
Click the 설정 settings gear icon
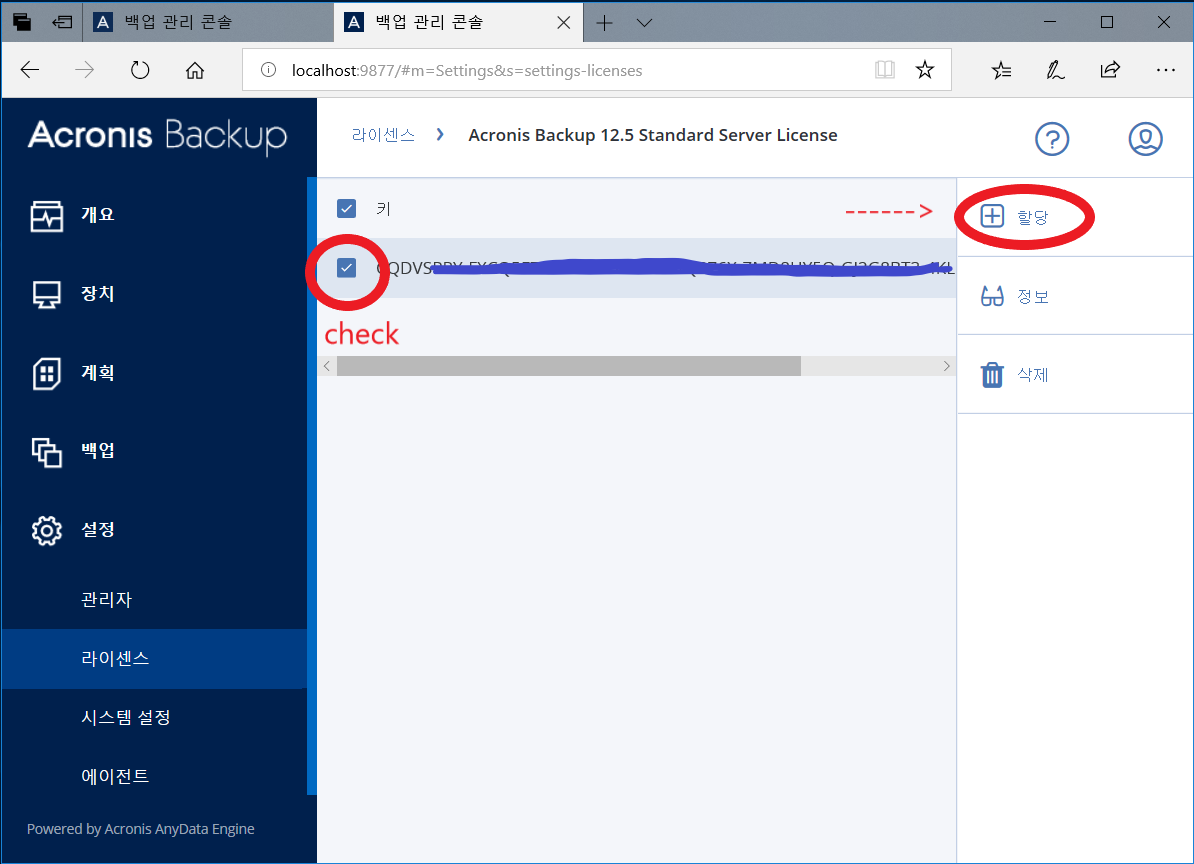point(46,531)
